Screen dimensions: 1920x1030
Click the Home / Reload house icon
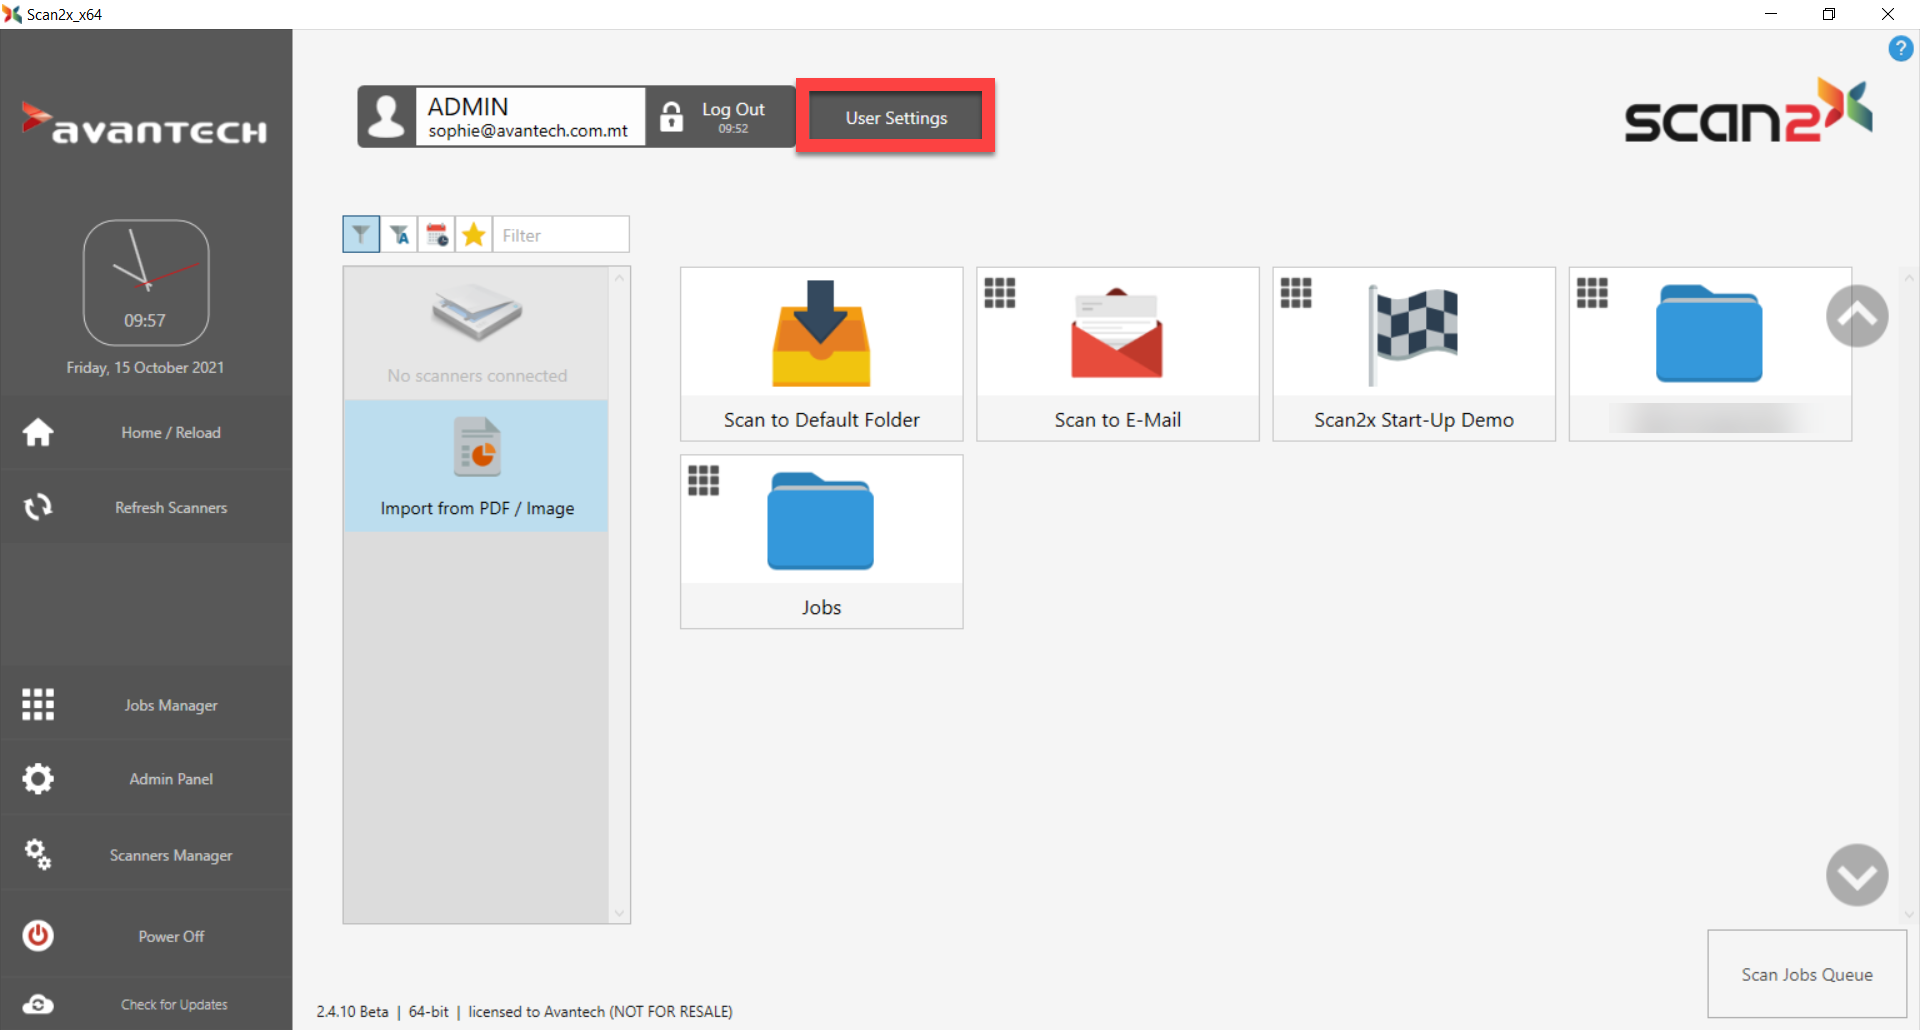click(x=38, y=433)
